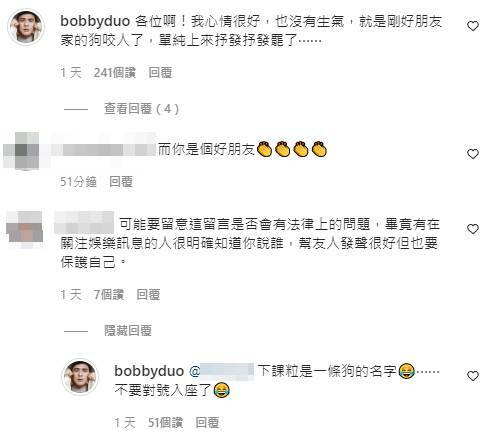Viewport: 492px width, 433px height.
Task: Tap heart on the legal-issue warning comment
Action: point(473,229)
